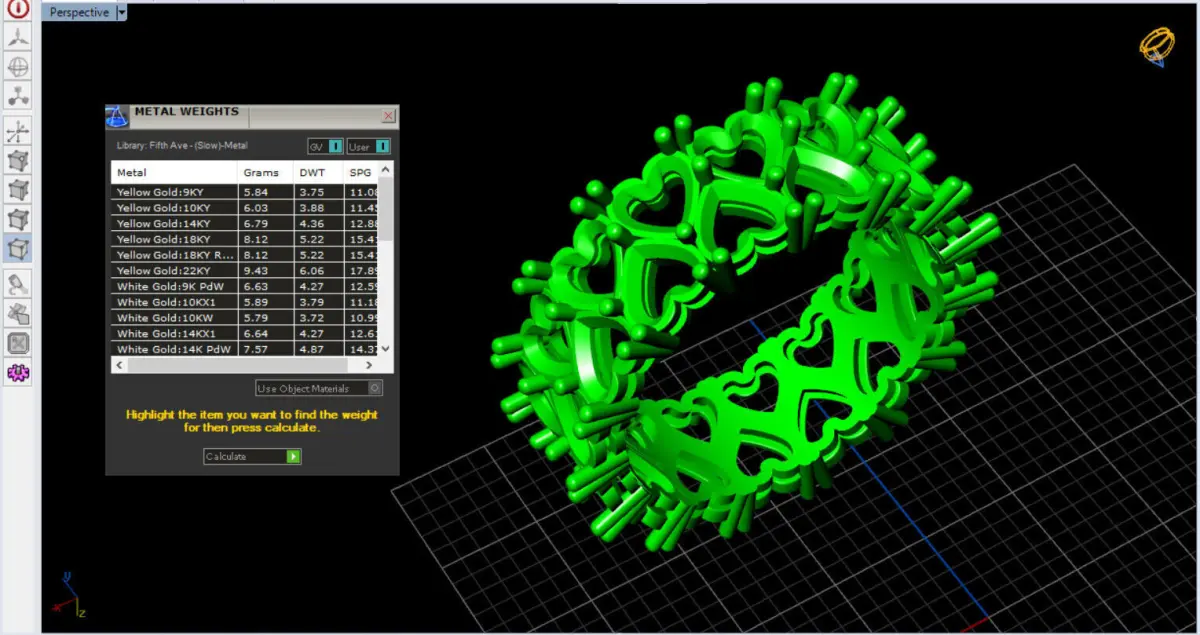
Task: Select the Yellow Gold:9KY row
Action: tap(246, 192)
